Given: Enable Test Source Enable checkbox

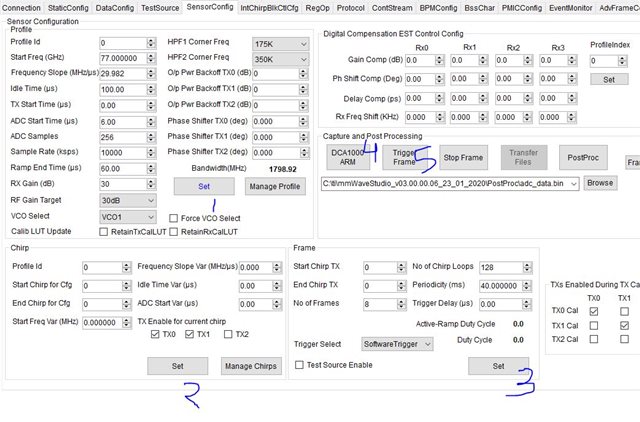Looking at the screenshot, I should tap(299, 365).
